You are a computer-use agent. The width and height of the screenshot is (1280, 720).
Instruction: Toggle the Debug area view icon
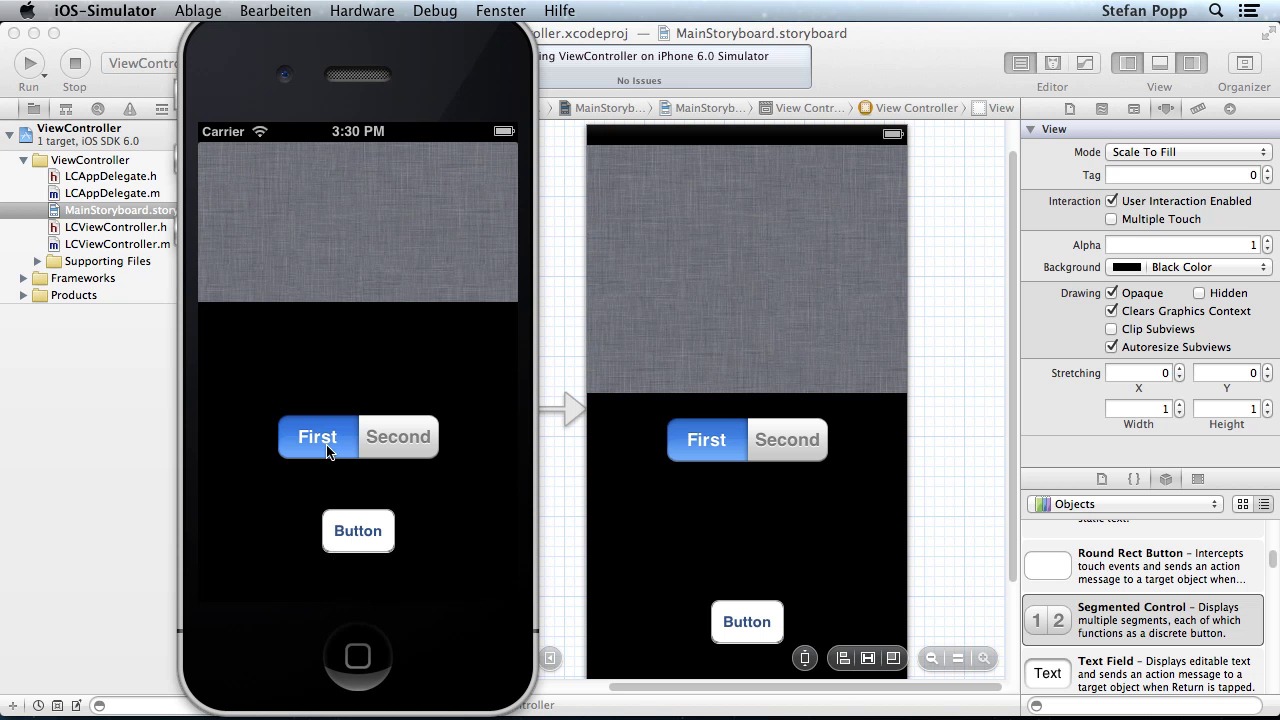click(1160, 63)
